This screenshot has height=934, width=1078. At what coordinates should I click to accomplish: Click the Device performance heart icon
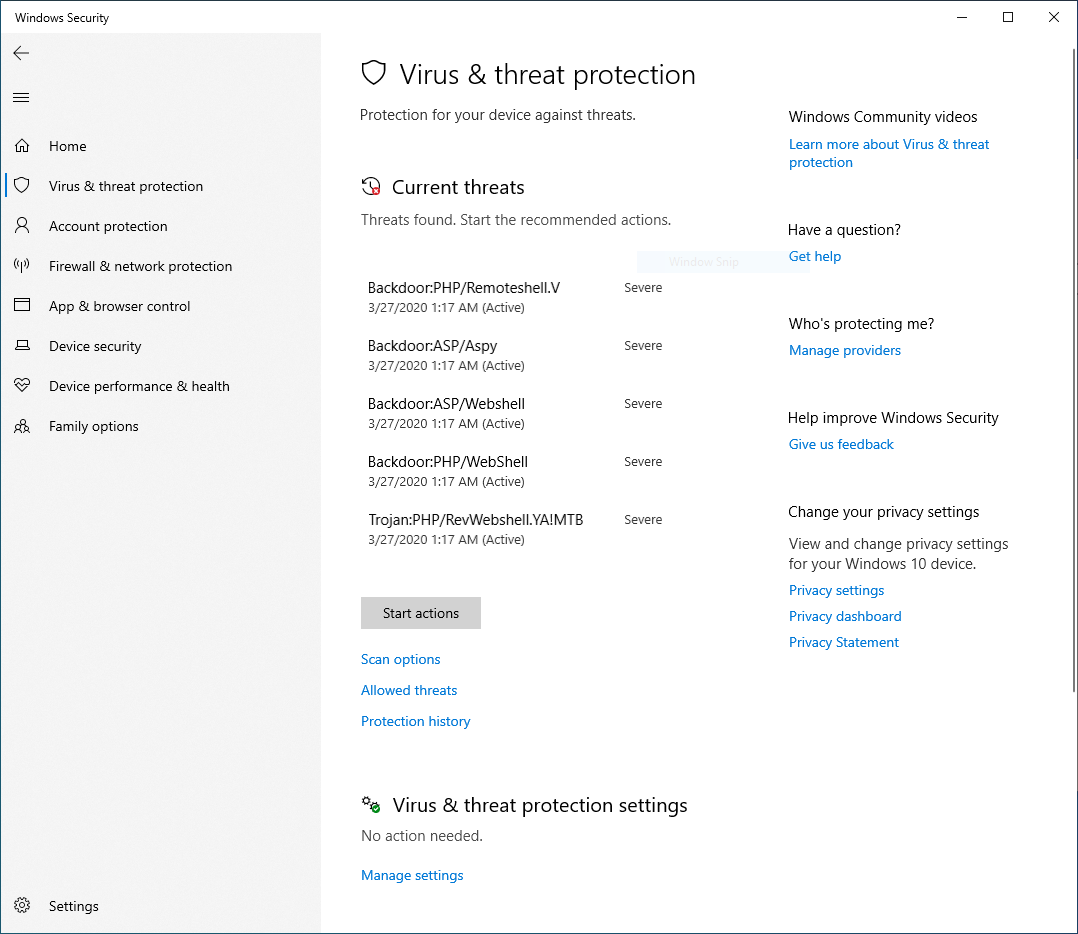coord(22,386)
